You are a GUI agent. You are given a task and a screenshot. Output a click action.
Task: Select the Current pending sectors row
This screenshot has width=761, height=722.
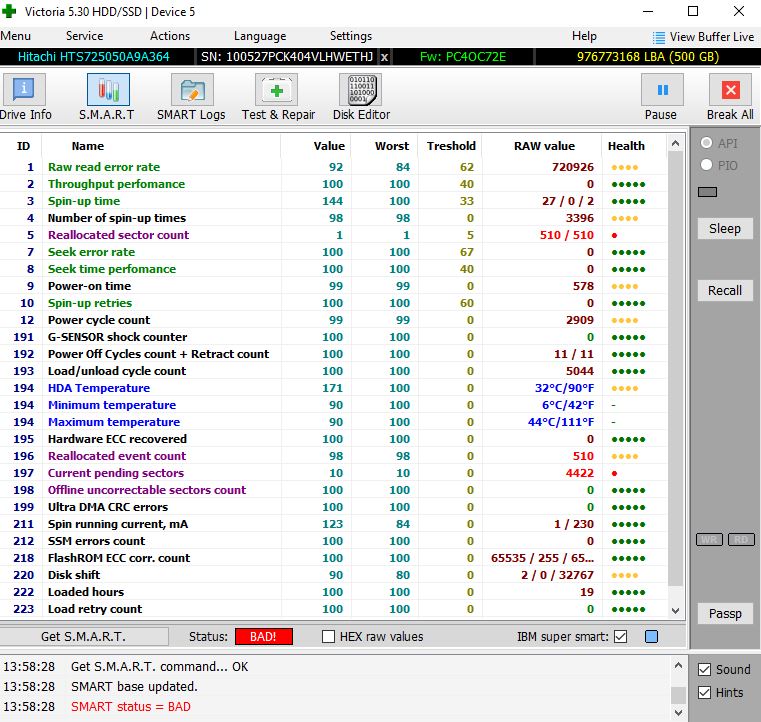[x=333, y=473]
